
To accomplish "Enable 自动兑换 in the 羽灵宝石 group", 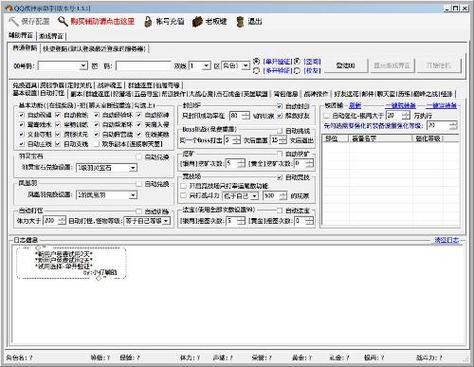I will (139, 157).
